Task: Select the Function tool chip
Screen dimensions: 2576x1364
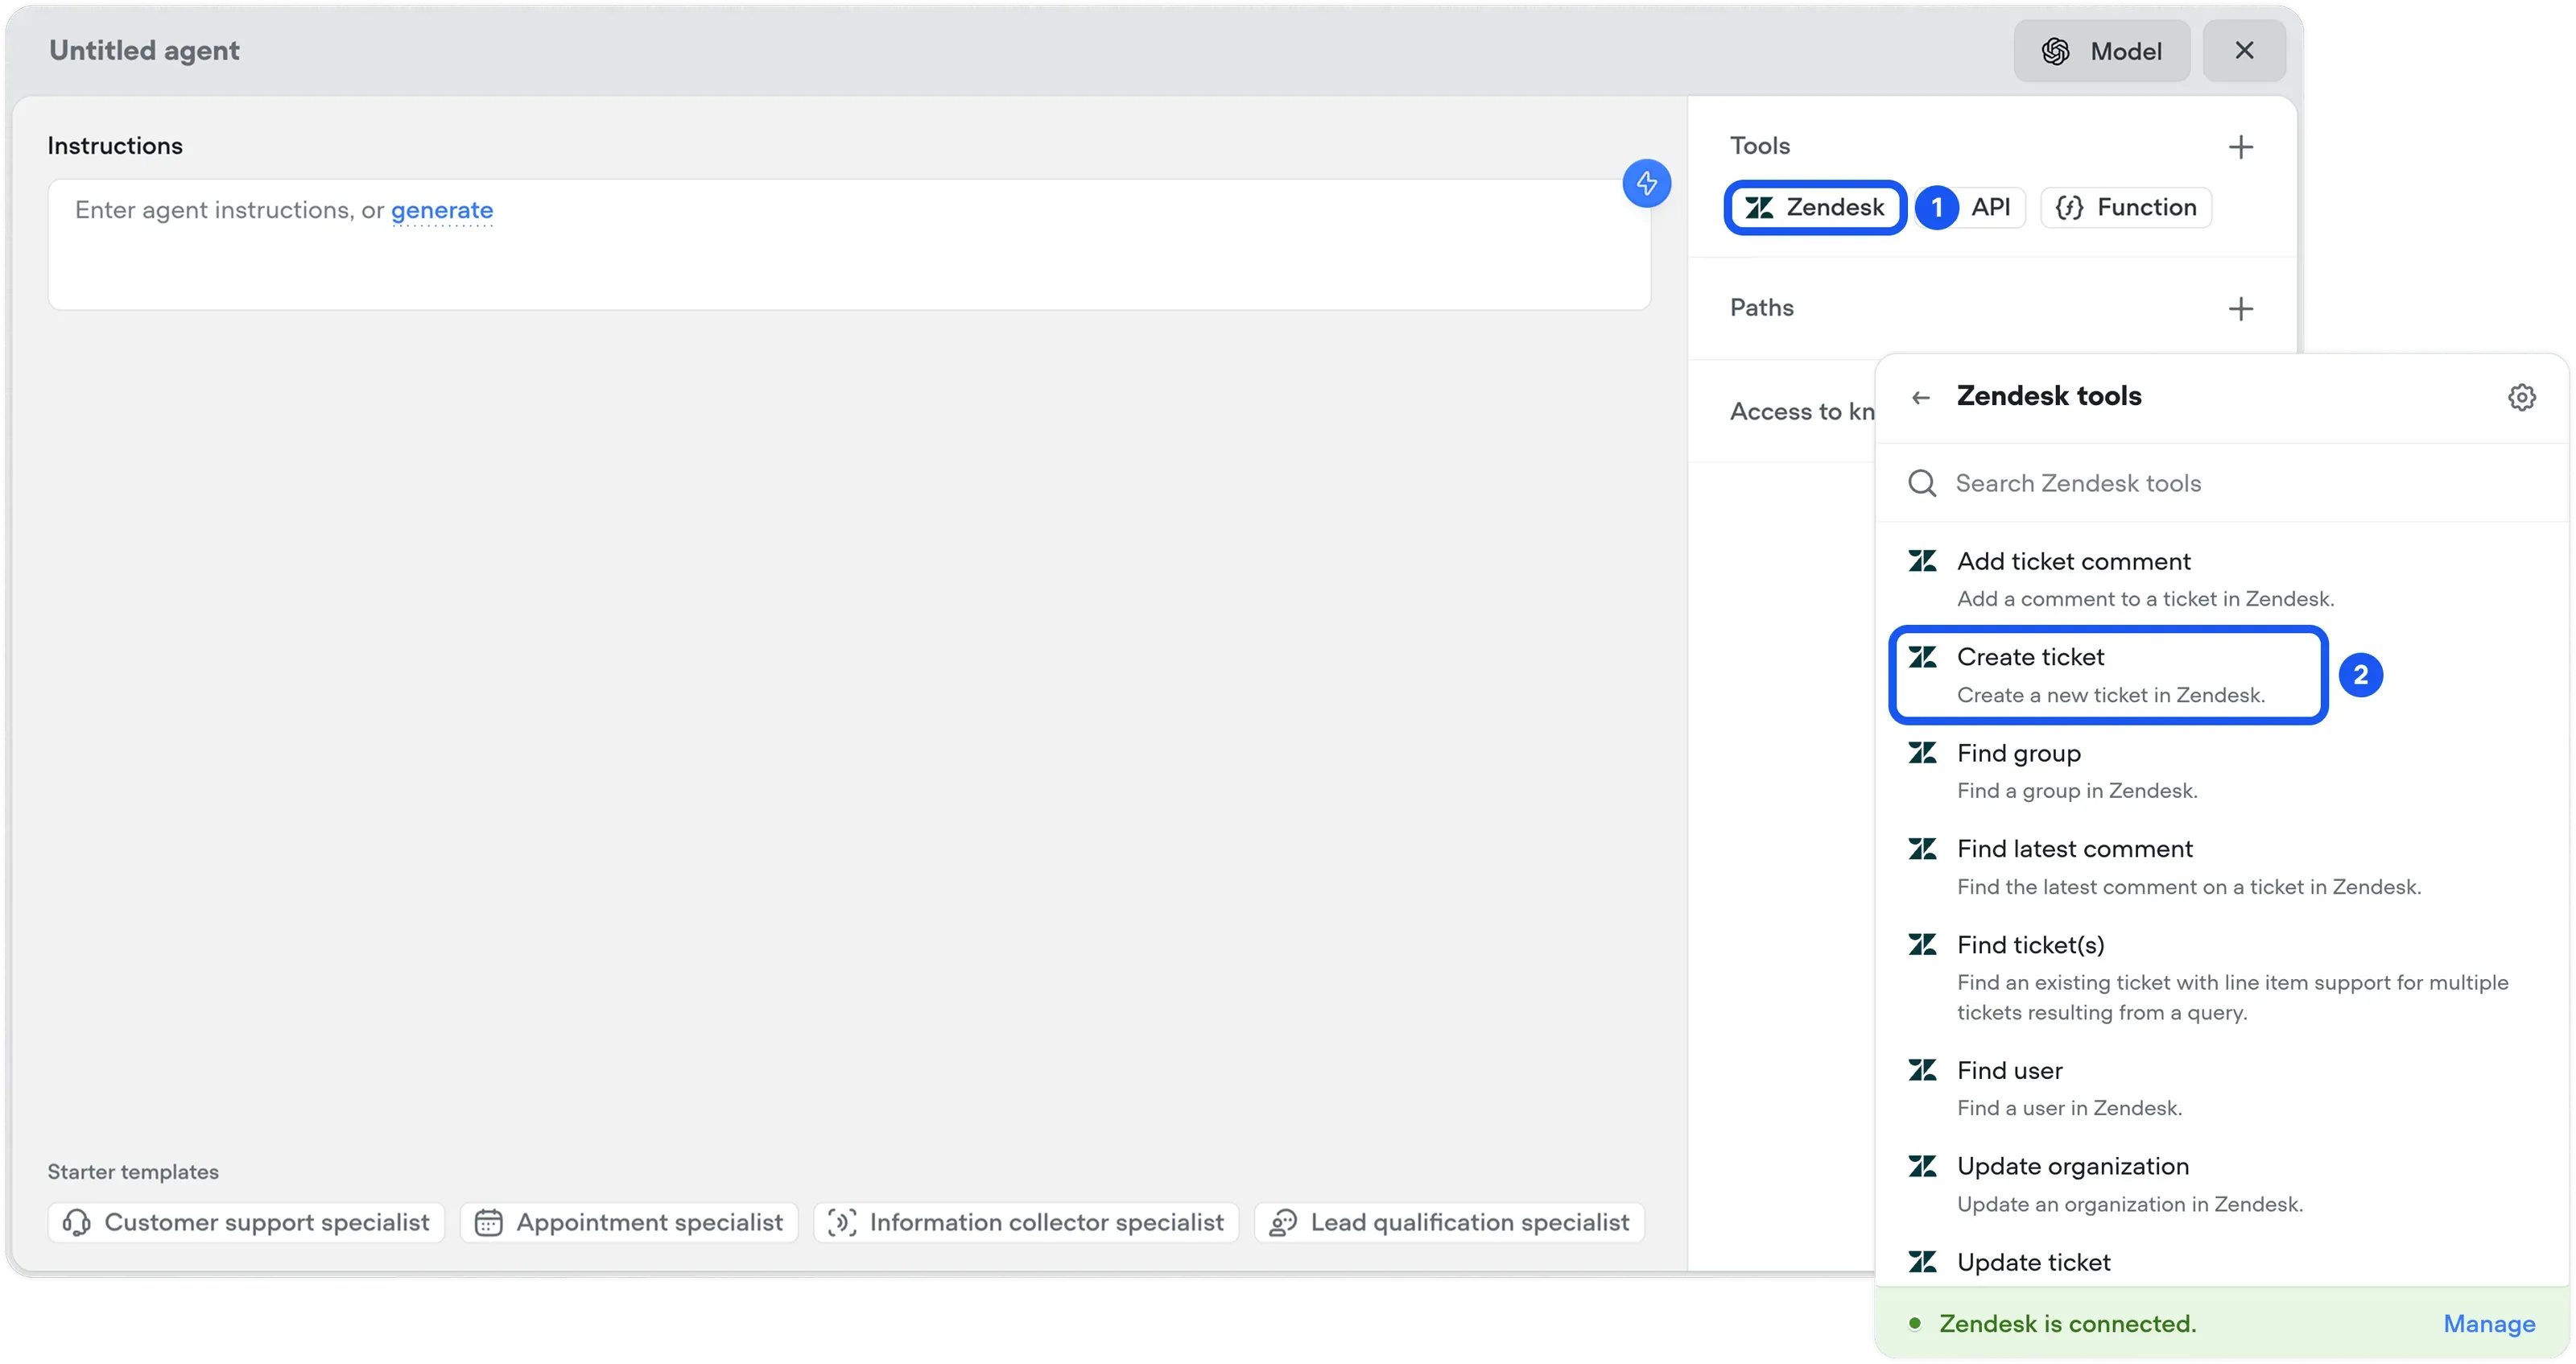Action: (2126, 207)
